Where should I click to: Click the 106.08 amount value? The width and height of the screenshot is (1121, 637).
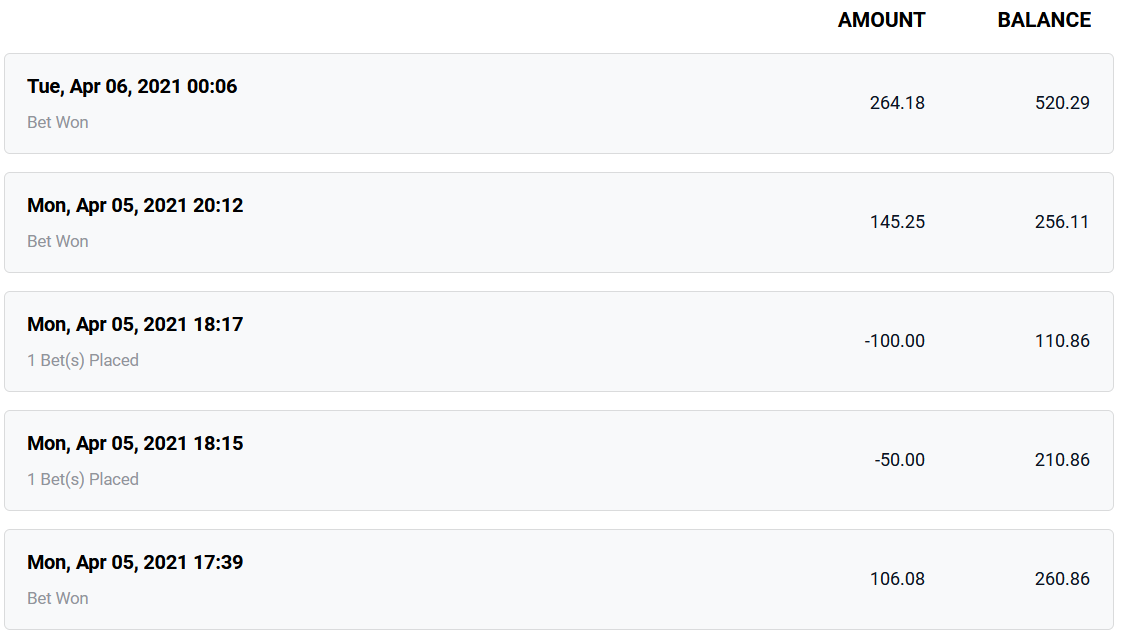click(897, 579)
